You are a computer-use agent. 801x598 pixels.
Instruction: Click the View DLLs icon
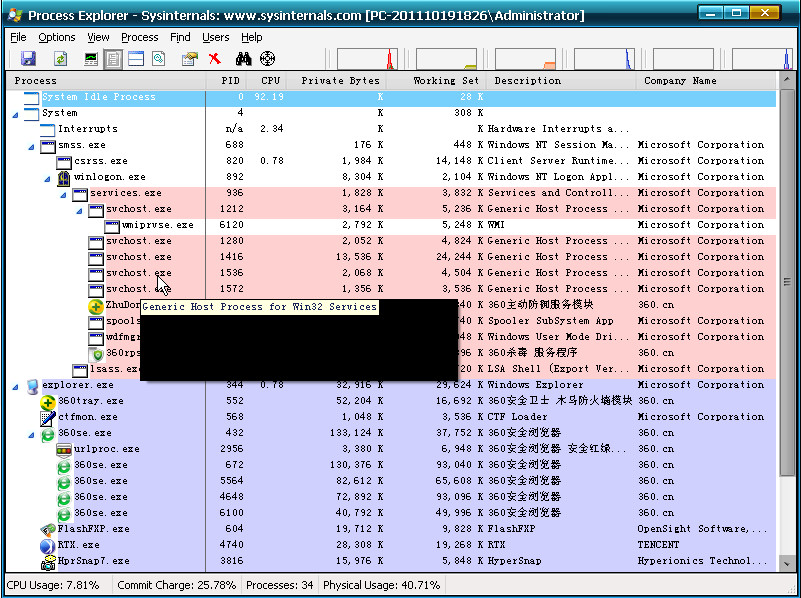[160, 58]
